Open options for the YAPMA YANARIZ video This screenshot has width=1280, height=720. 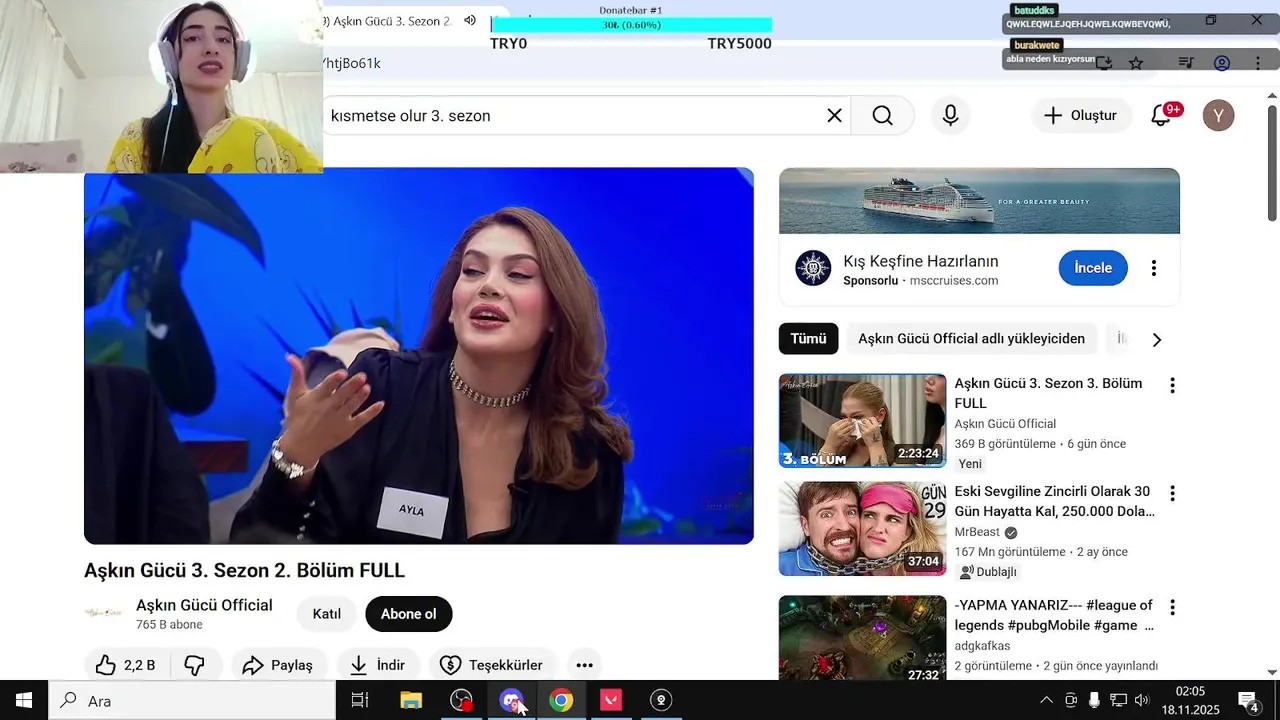click(1172, 607)
